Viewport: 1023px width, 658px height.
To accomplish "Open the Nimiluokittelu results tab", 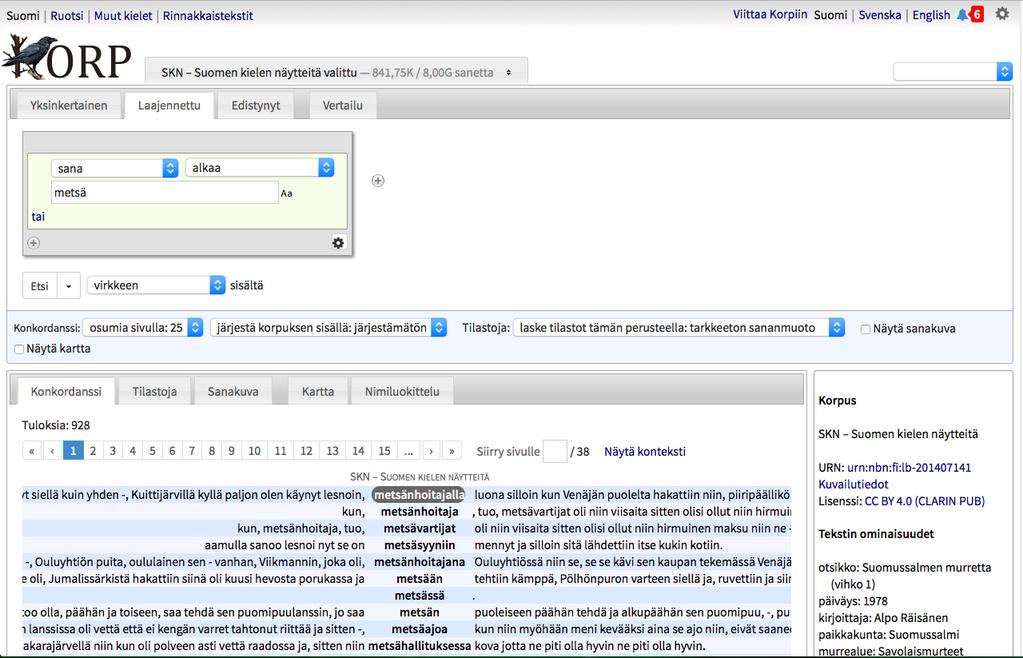I will [x=402, y=391].
